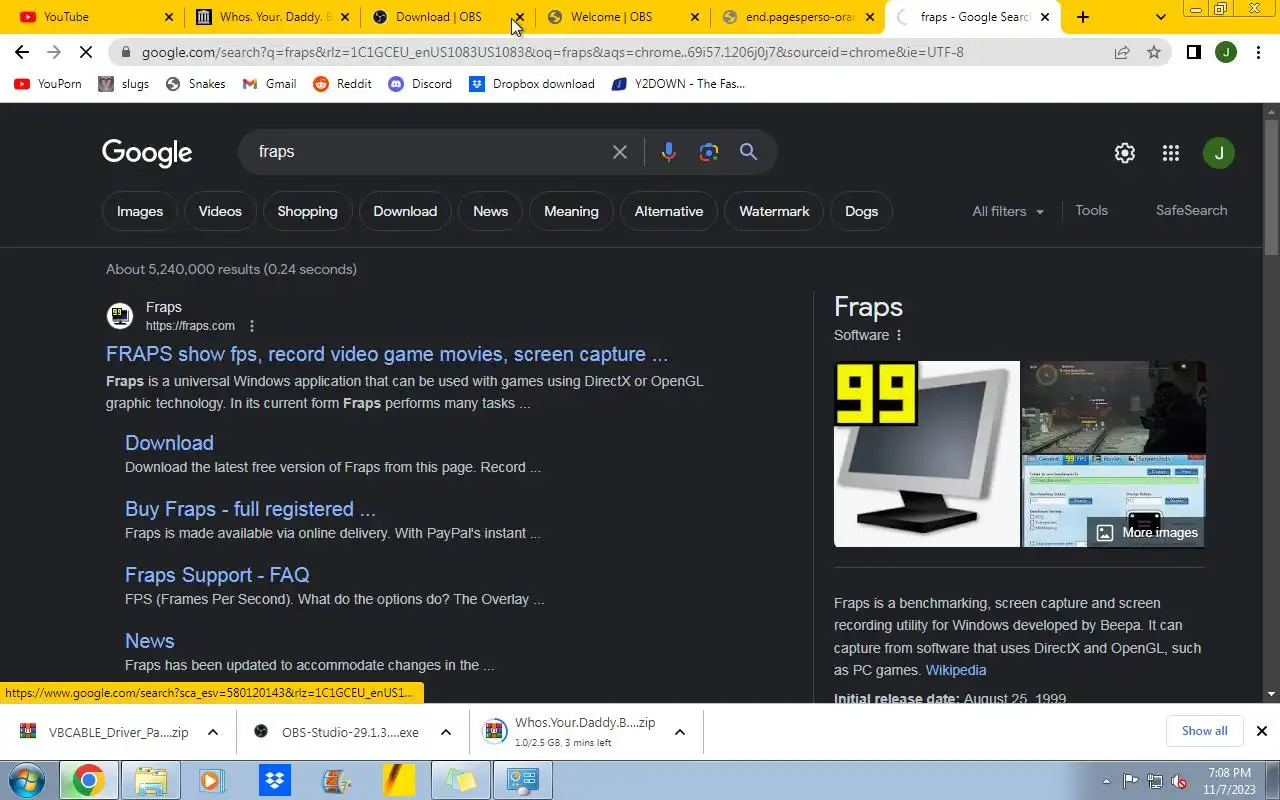Open a new browser tab
The height and width of the screenshot is (800, 1280).
[1083, 17]
